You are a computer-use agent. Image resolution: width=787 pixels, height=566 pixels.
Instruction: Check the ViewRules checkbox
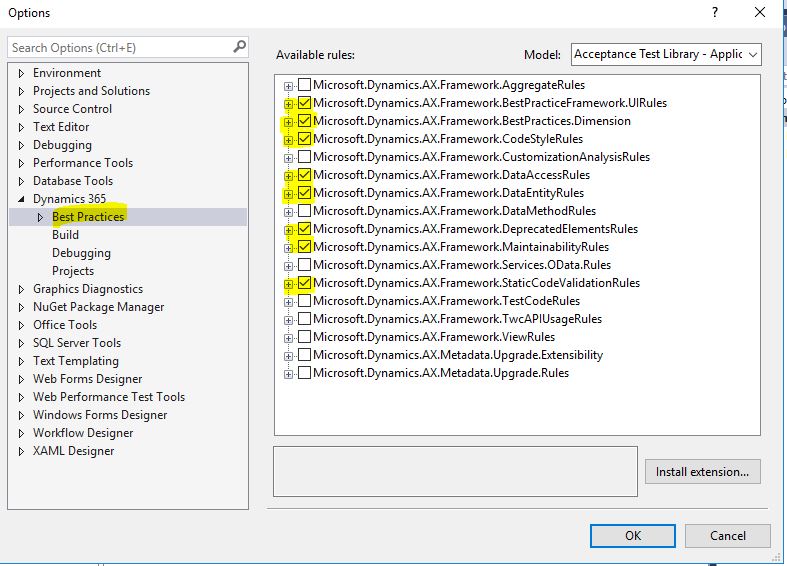tap(304, 337)
